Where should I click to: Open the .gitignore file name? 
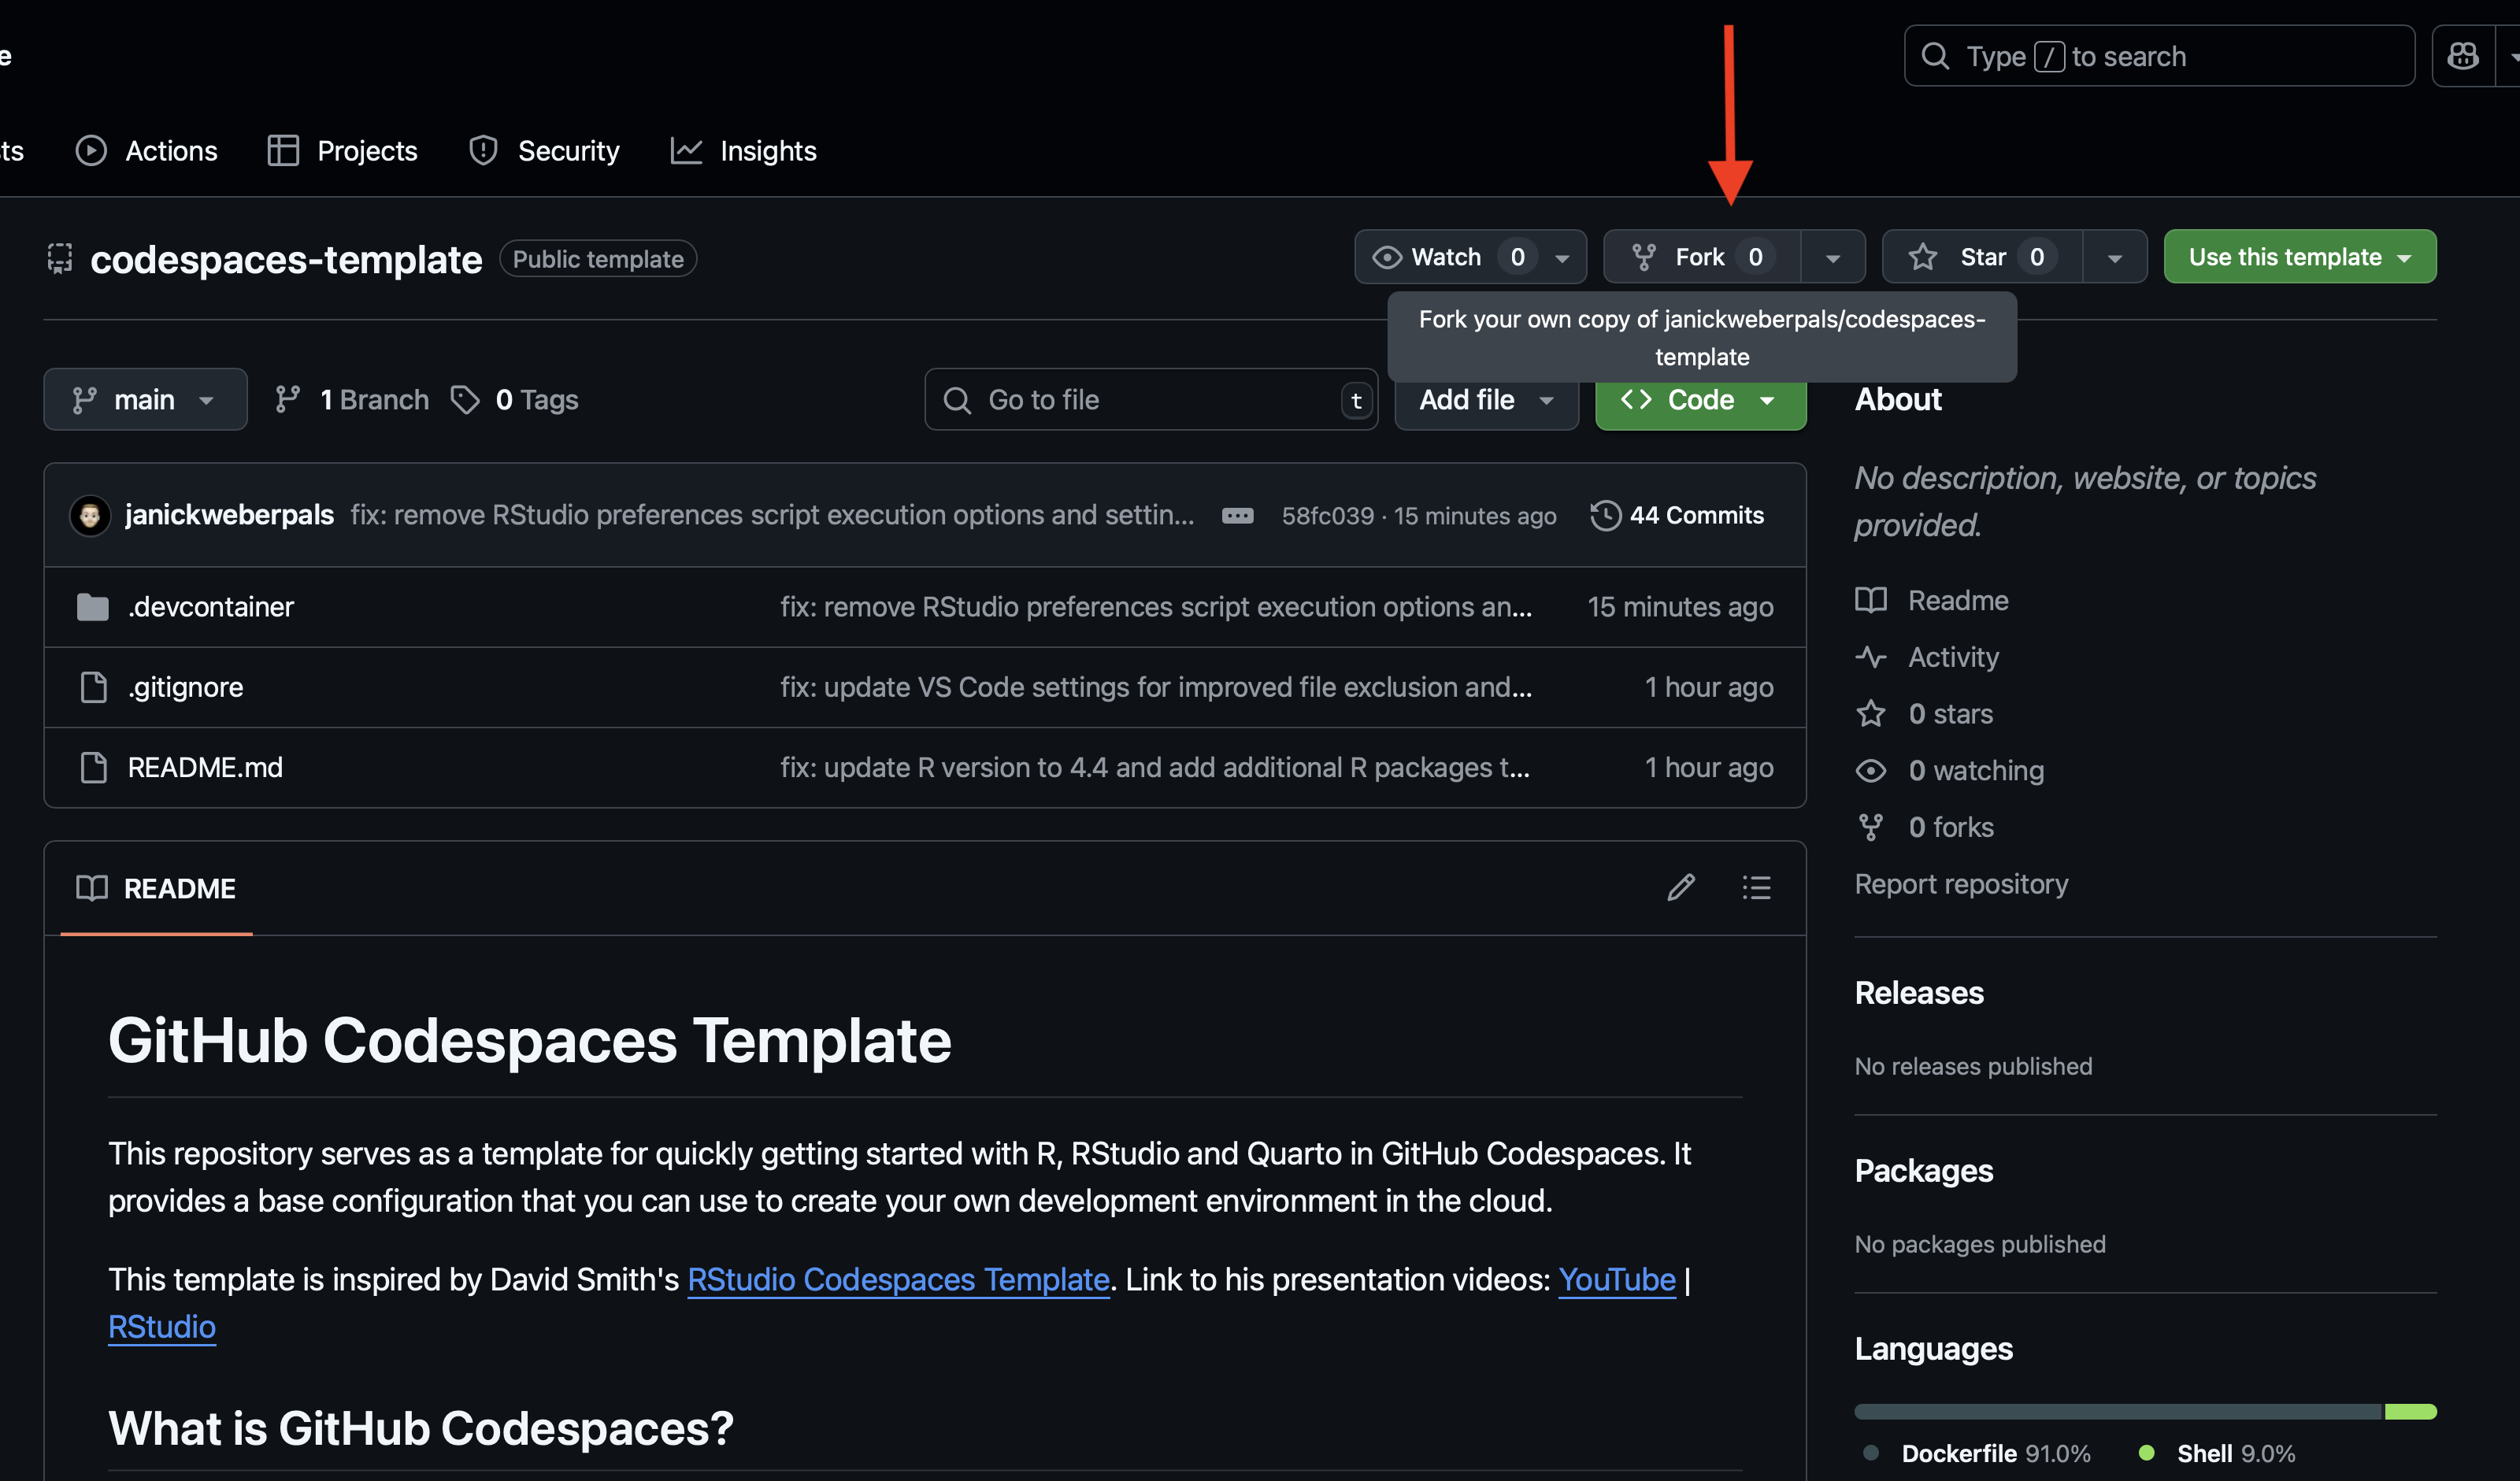[x=185, y=687]
